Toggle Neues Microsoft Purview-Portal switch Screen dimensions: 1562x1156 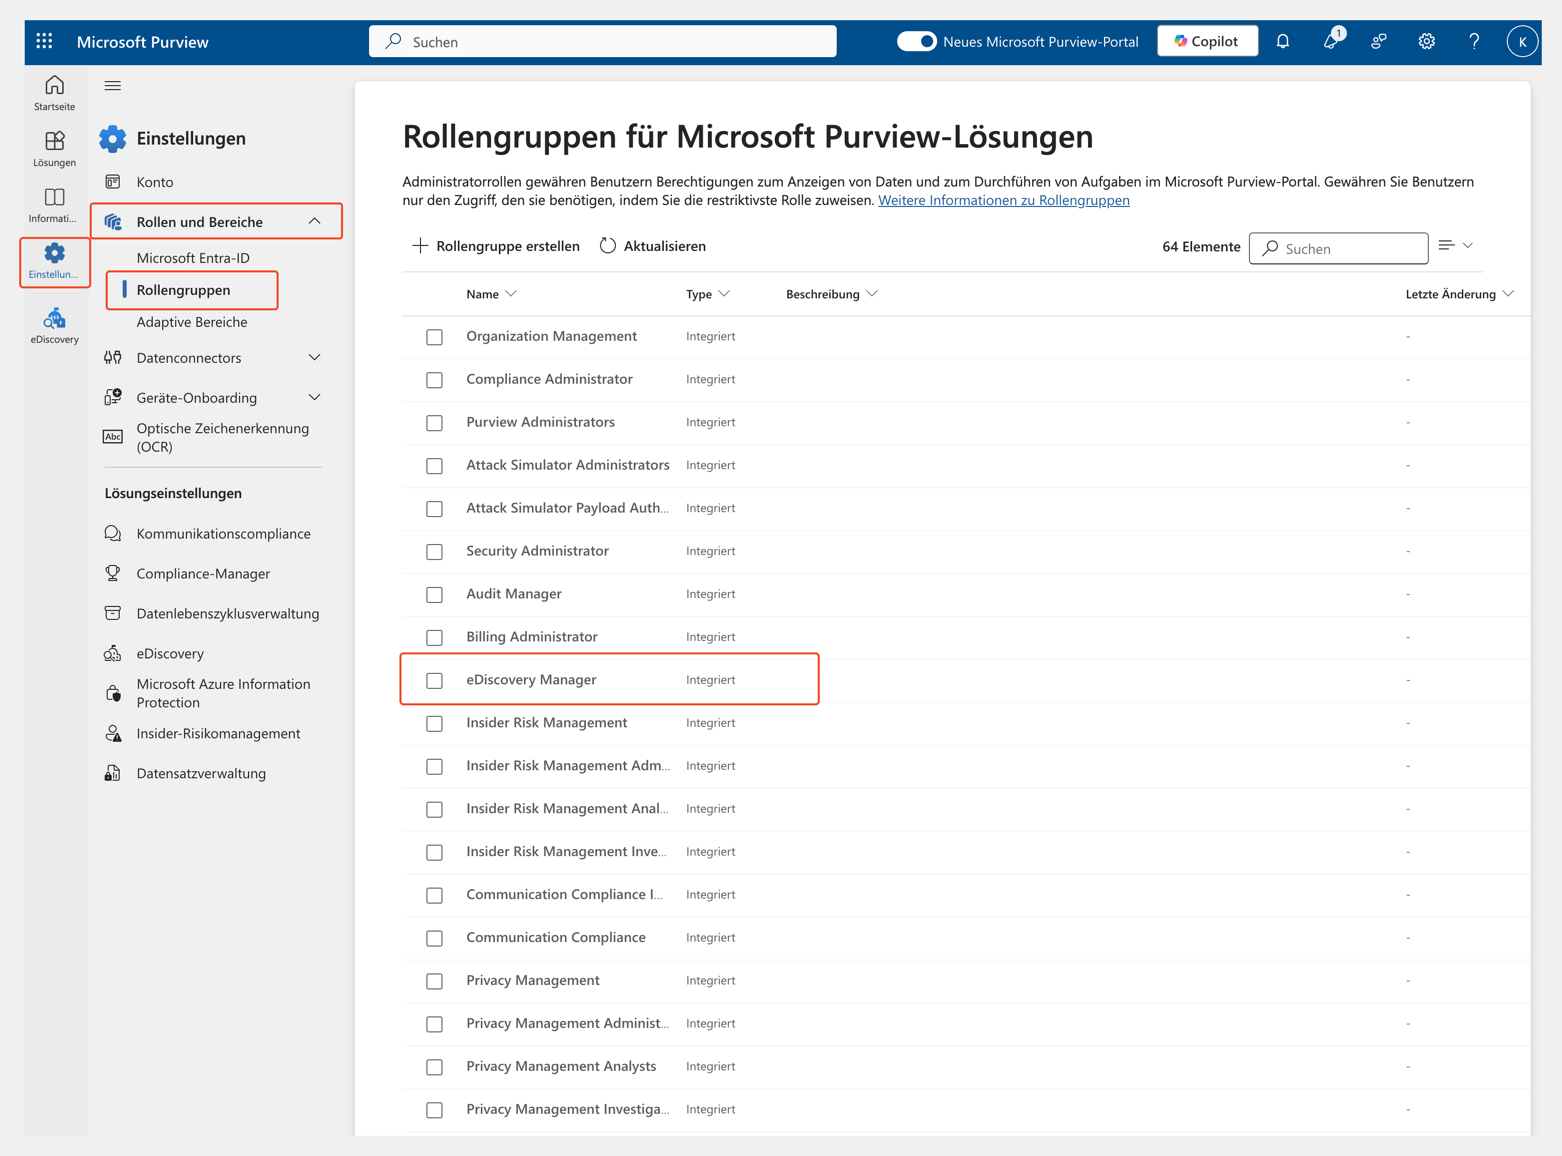(x=916, y=41)
